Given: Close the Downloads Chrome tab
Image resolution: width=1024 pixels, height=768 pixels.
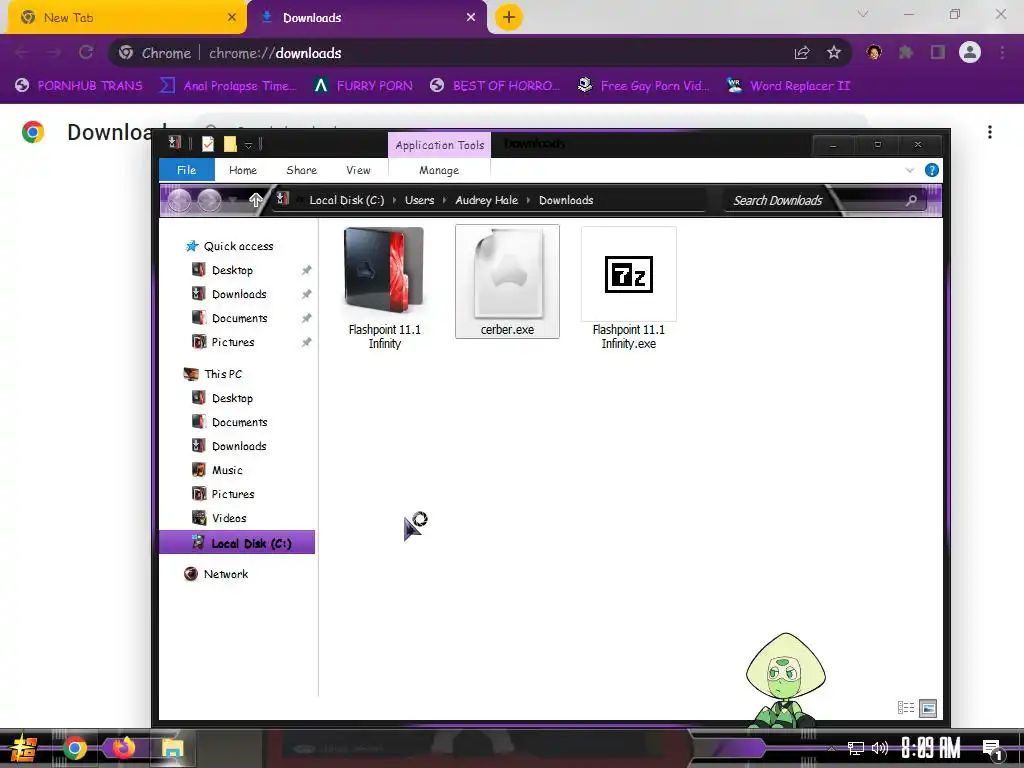Looking at the screenshot, I should (471, 18).
